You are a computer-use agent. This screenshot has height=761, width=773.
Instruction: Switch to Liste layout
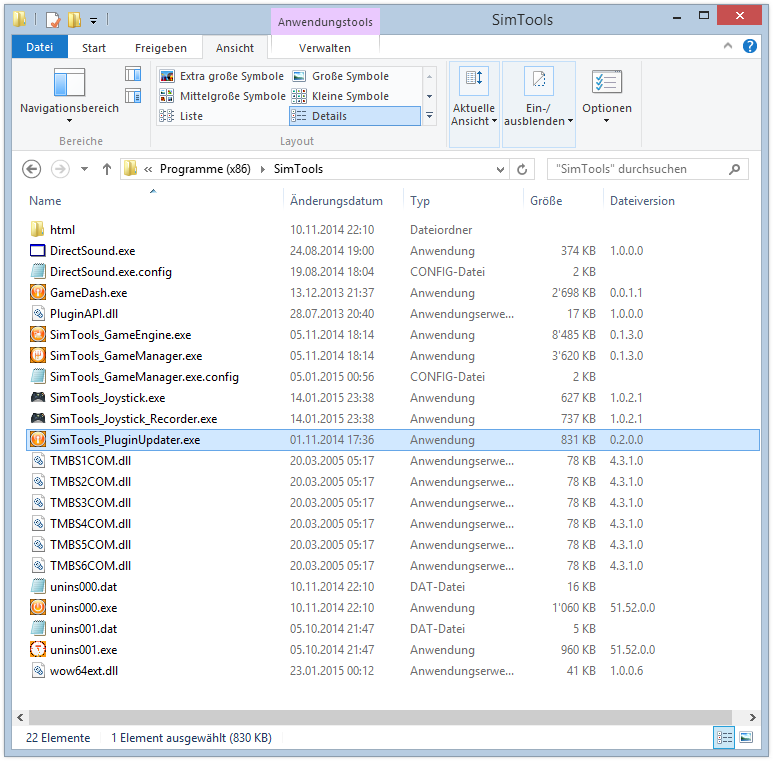click(181, 116)
